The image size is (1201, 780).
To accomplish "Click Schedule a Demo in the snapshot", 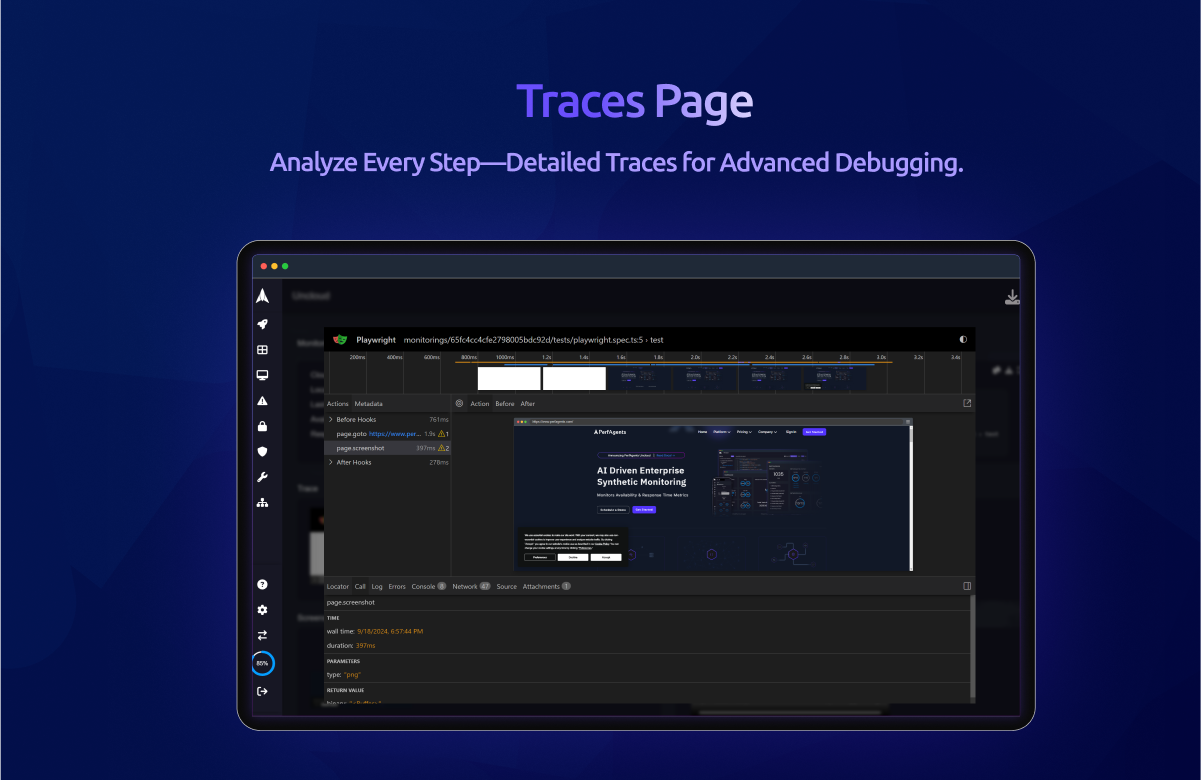I will click(613, 510).
